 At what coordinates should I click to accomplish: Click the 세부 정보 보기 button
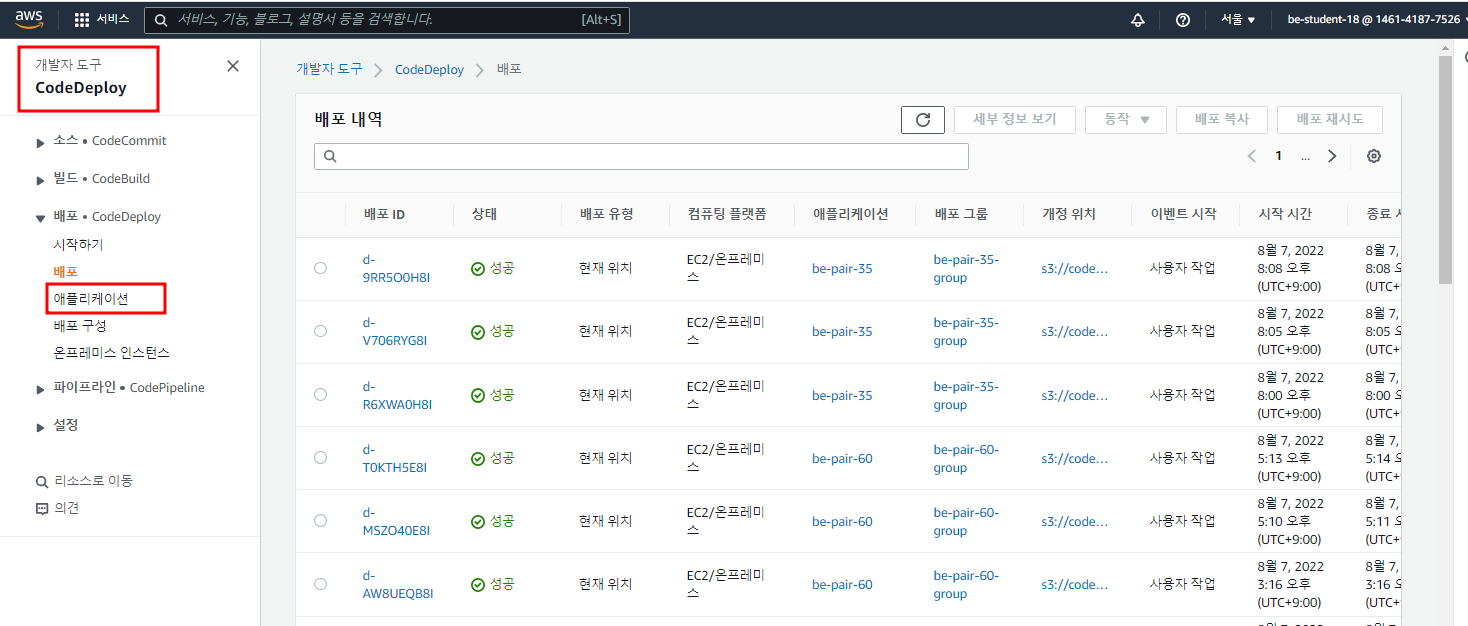tap(1015, 120)
